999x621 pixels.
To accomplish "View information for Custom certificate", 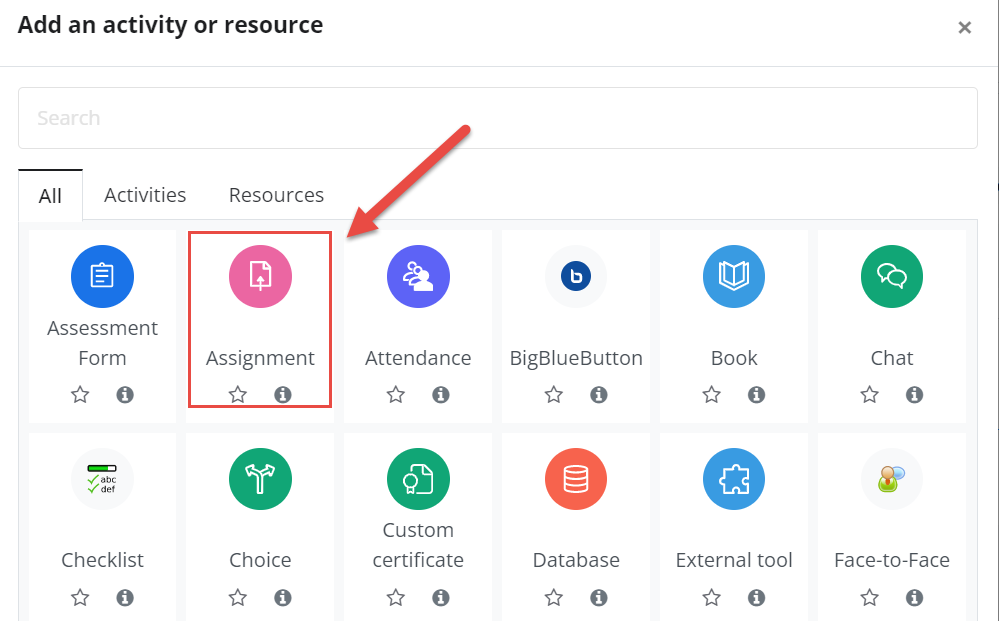I will click(441, 597).
